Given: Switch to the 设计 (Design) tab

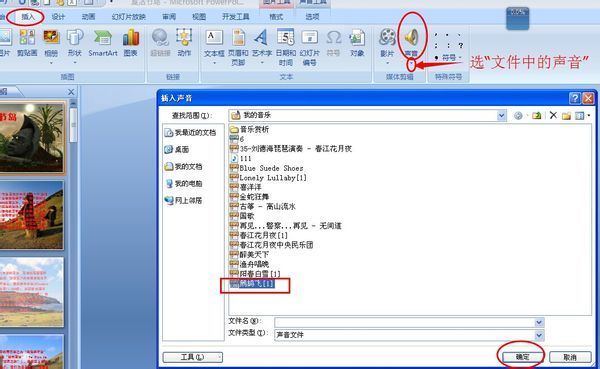Looking at the screenshot, I should [58, 17].
